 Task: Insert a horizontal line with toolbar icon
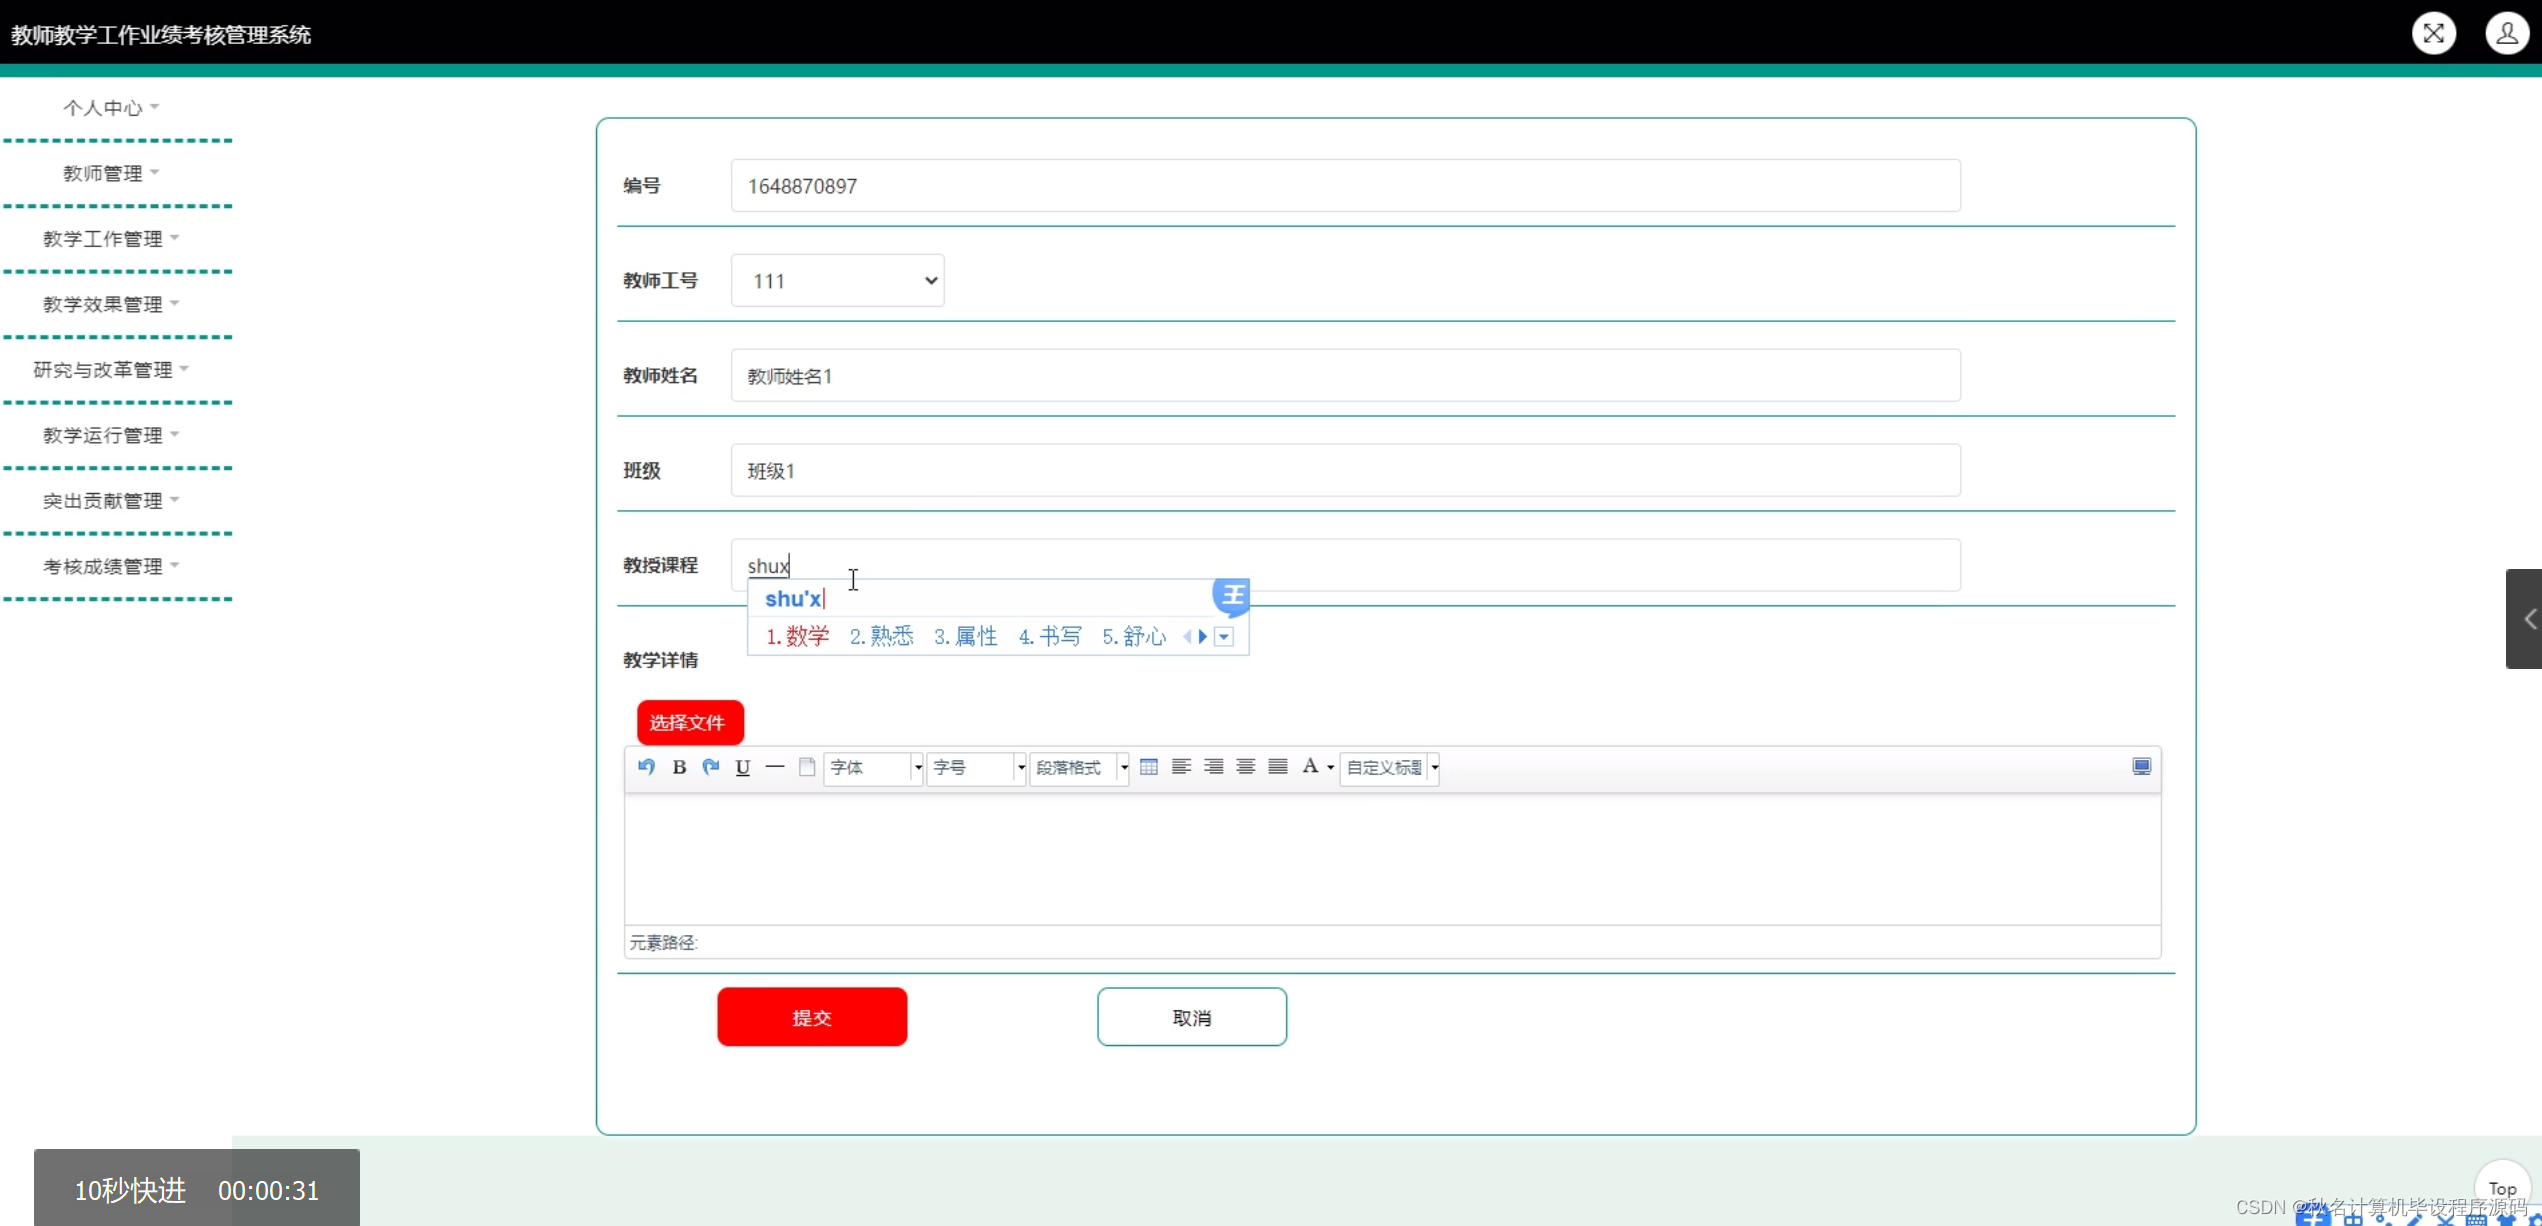(774, 767)
